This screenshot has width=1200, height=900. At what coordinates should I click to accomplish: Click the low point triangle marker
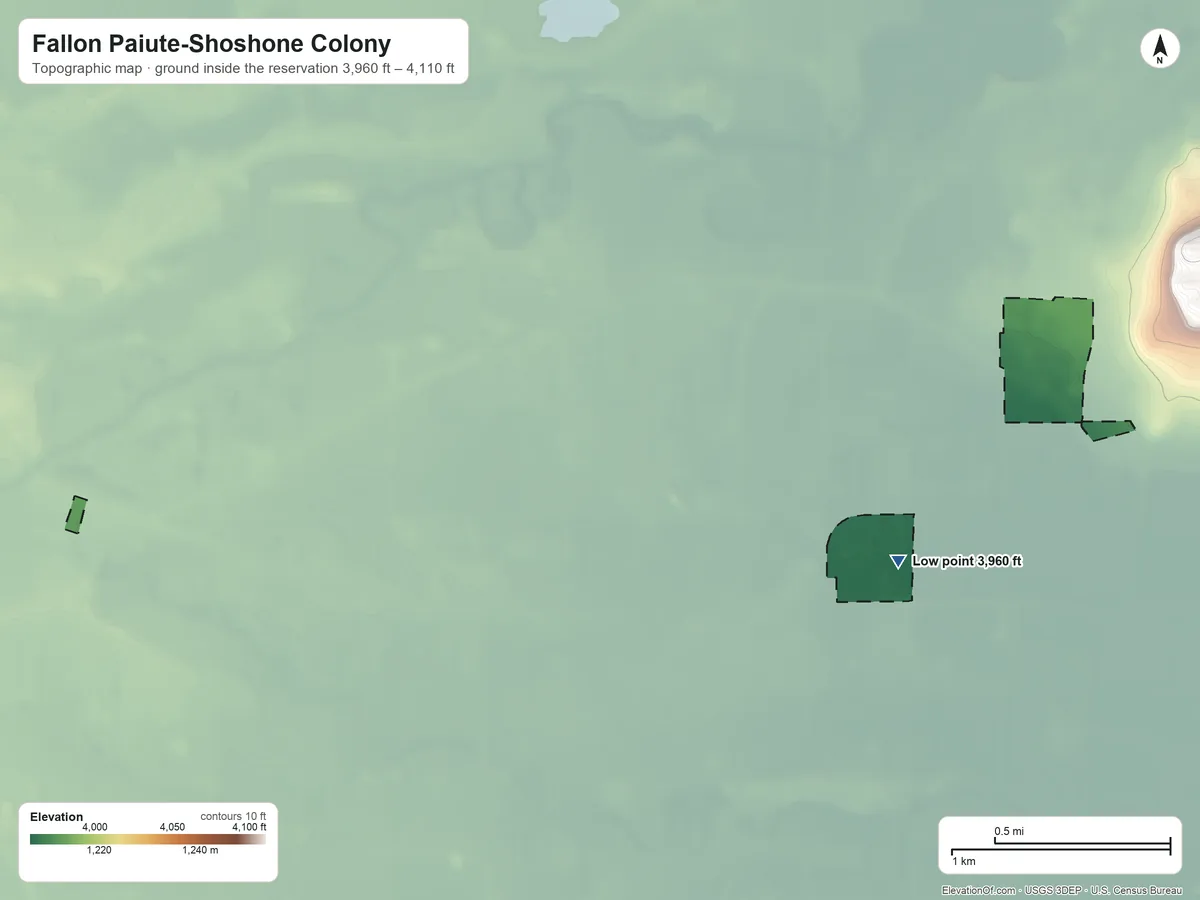[x=898, y=562]
